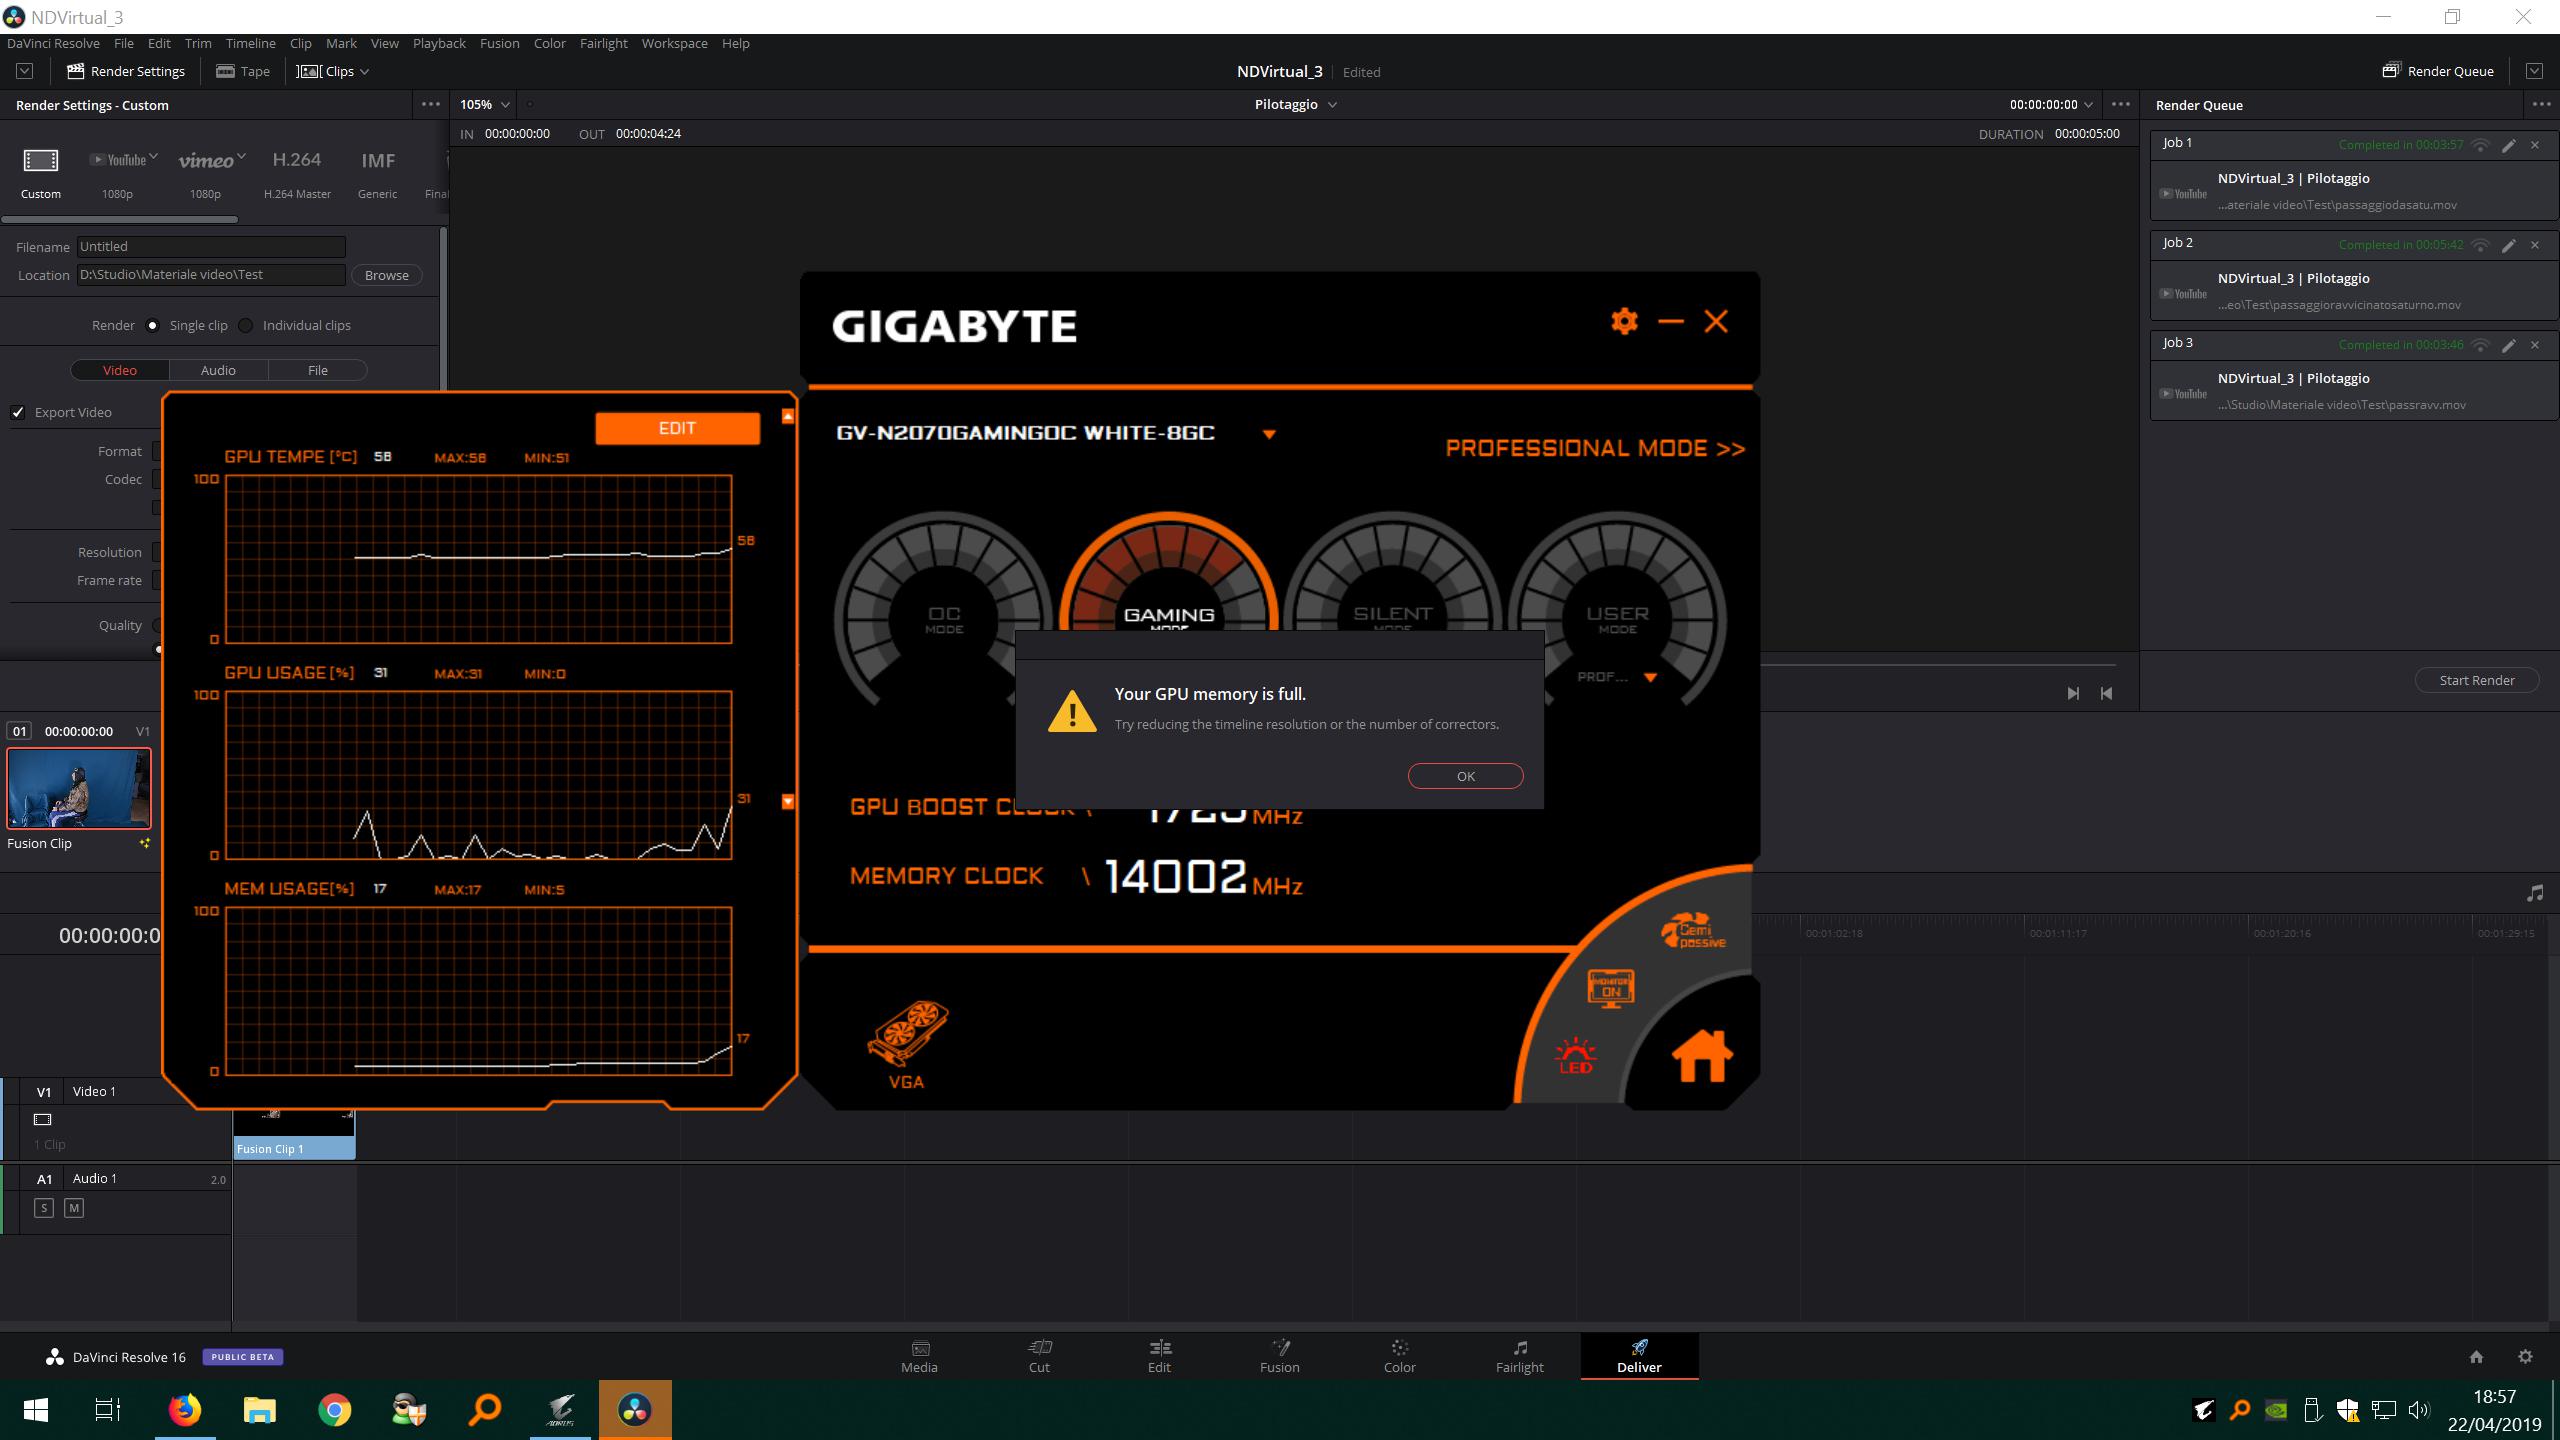2560x1440 pixels.
Task: Click Start Render button
Action: coord(2477,680)
